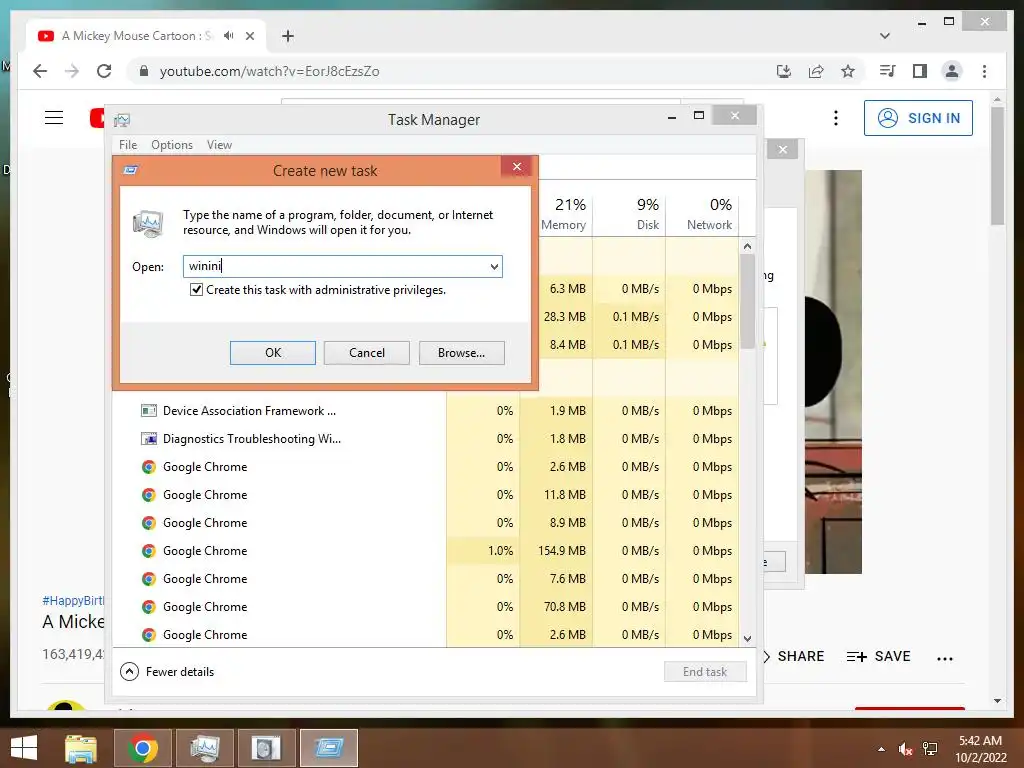Image resolution: width=1024 pixels, height=768 pixels.
Task: Open the Chrome three-dot menu
Action: point(984,71)
